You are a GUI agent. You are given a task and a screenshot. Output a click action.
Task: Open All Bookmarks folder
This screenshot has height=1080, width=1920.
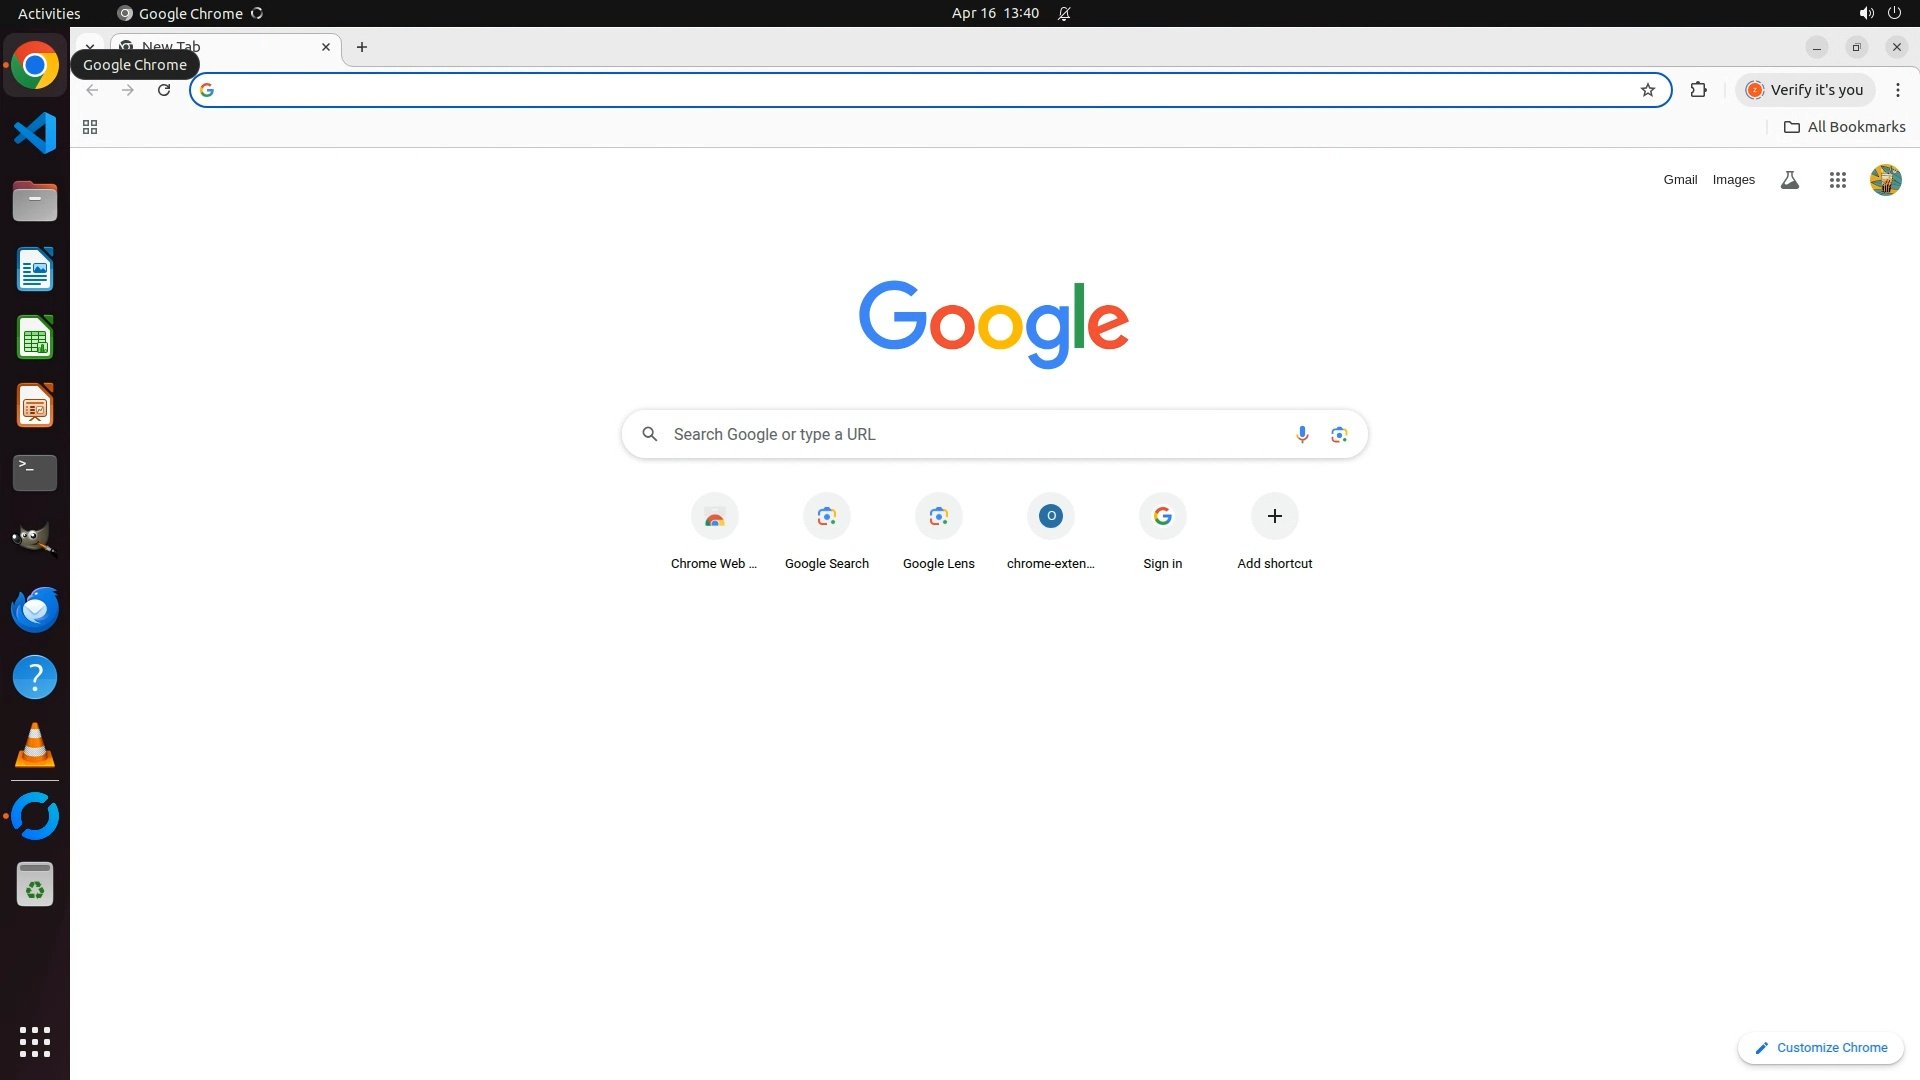click(x=1844, y=127)
